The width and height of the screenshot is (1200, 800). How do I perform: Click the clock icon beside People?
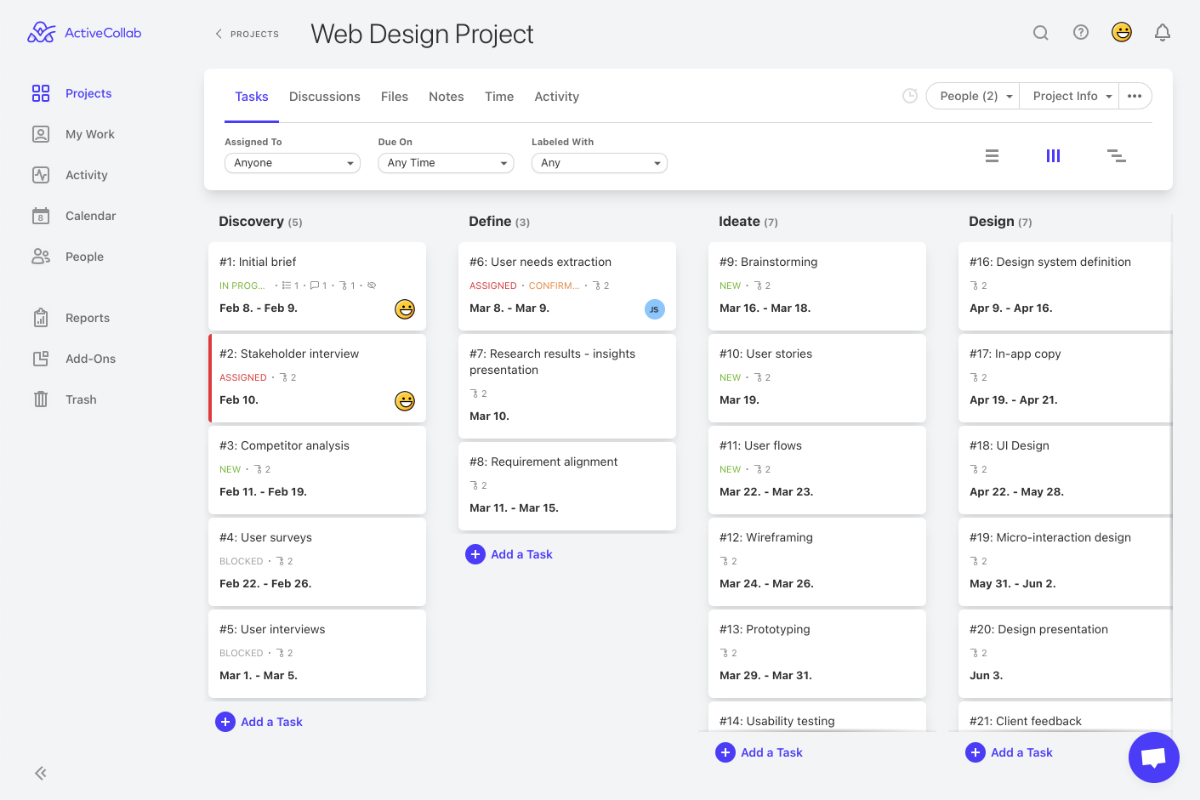tap(910, 96)
